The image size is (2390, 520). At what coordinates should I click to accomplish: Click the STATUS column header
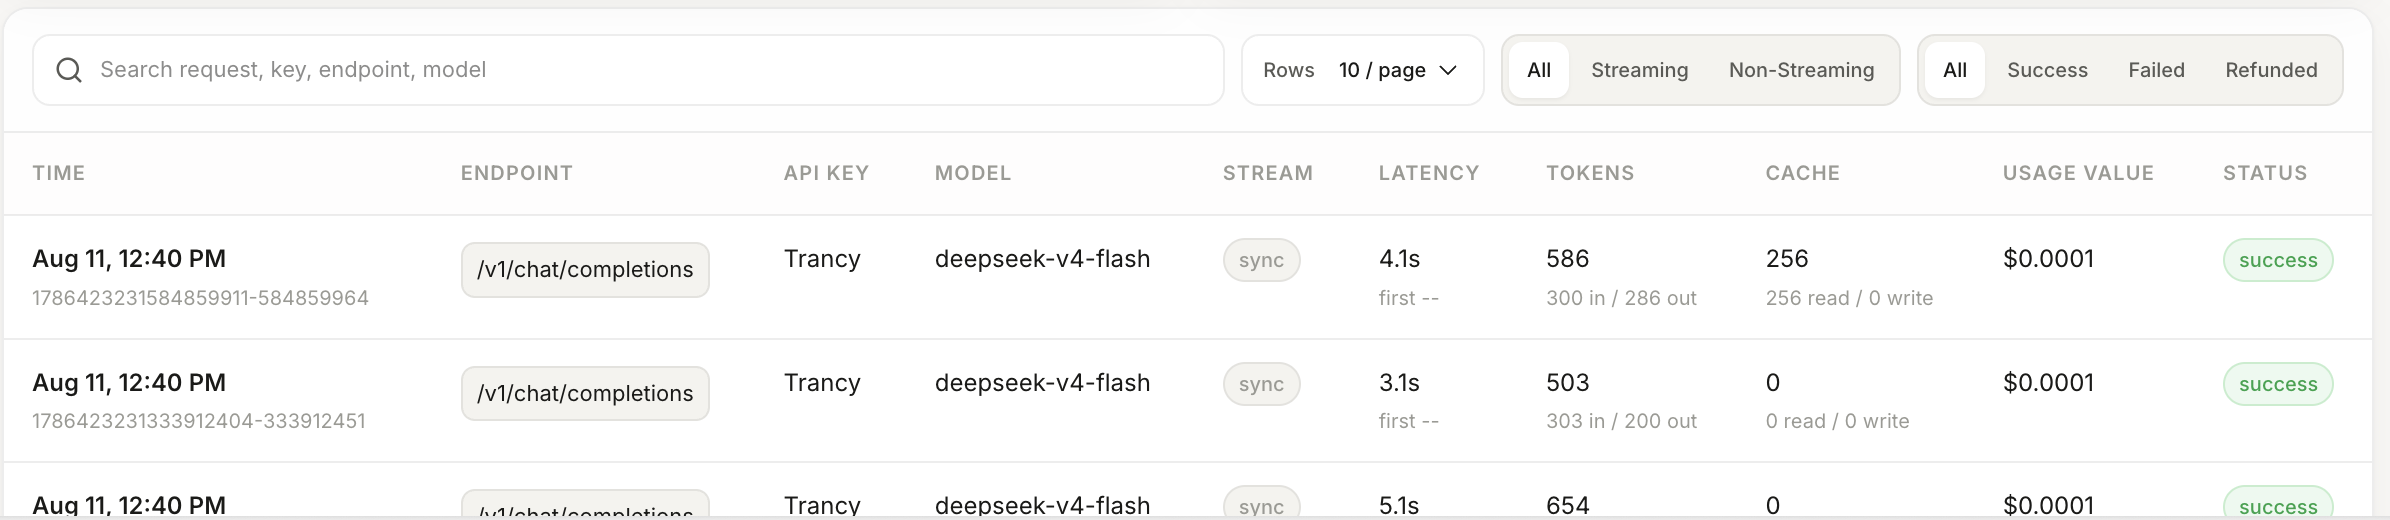pos(2265,173)
